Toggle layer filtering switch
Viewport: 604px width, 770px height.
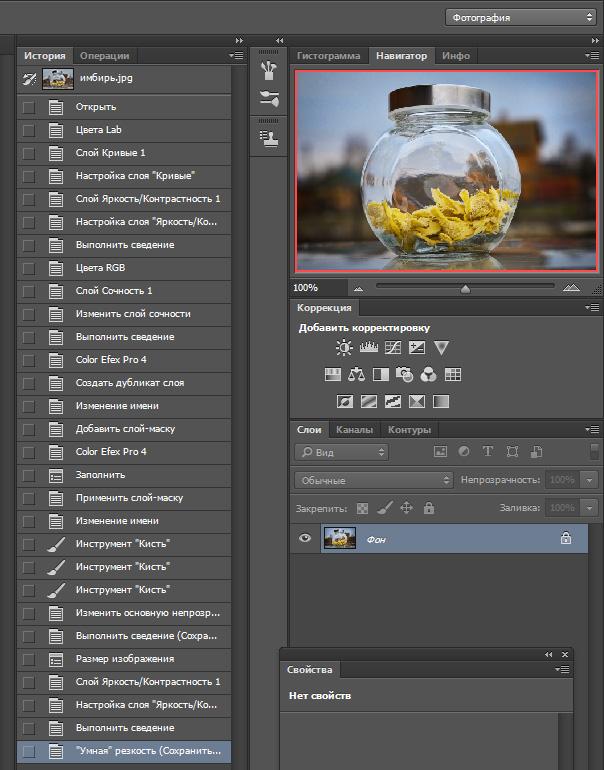pyautogui.click(x=594, y=451)
